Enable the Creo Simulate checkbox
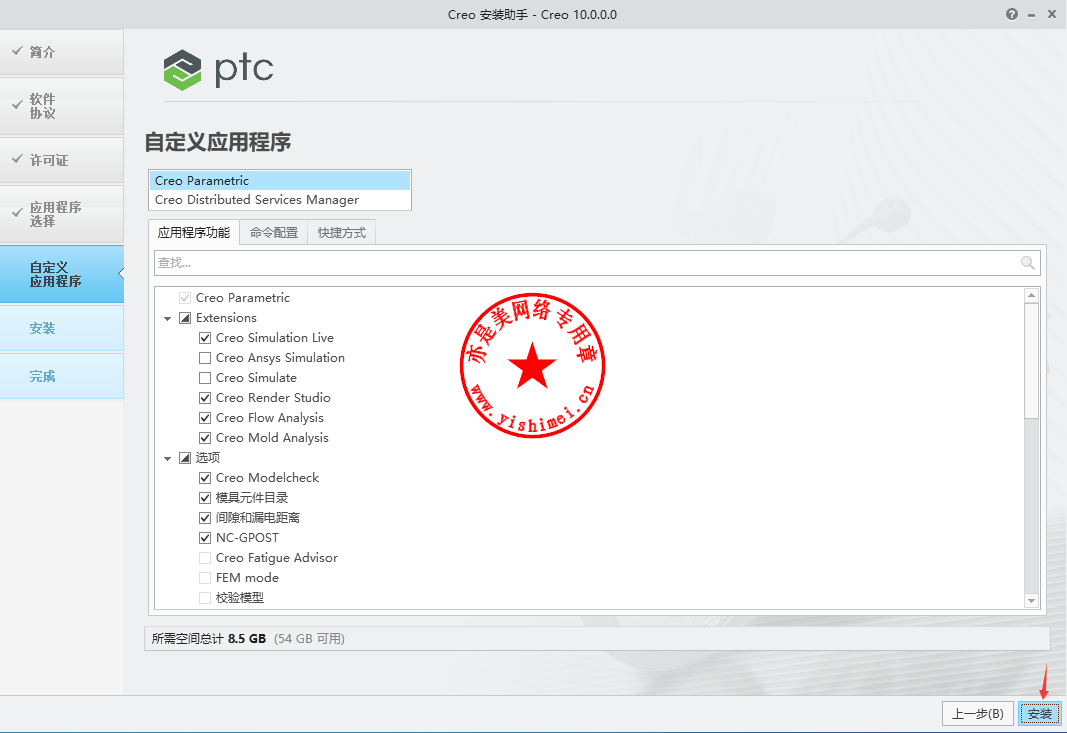The height and width of the screenshot is (733, 1067). pos(205,378)
